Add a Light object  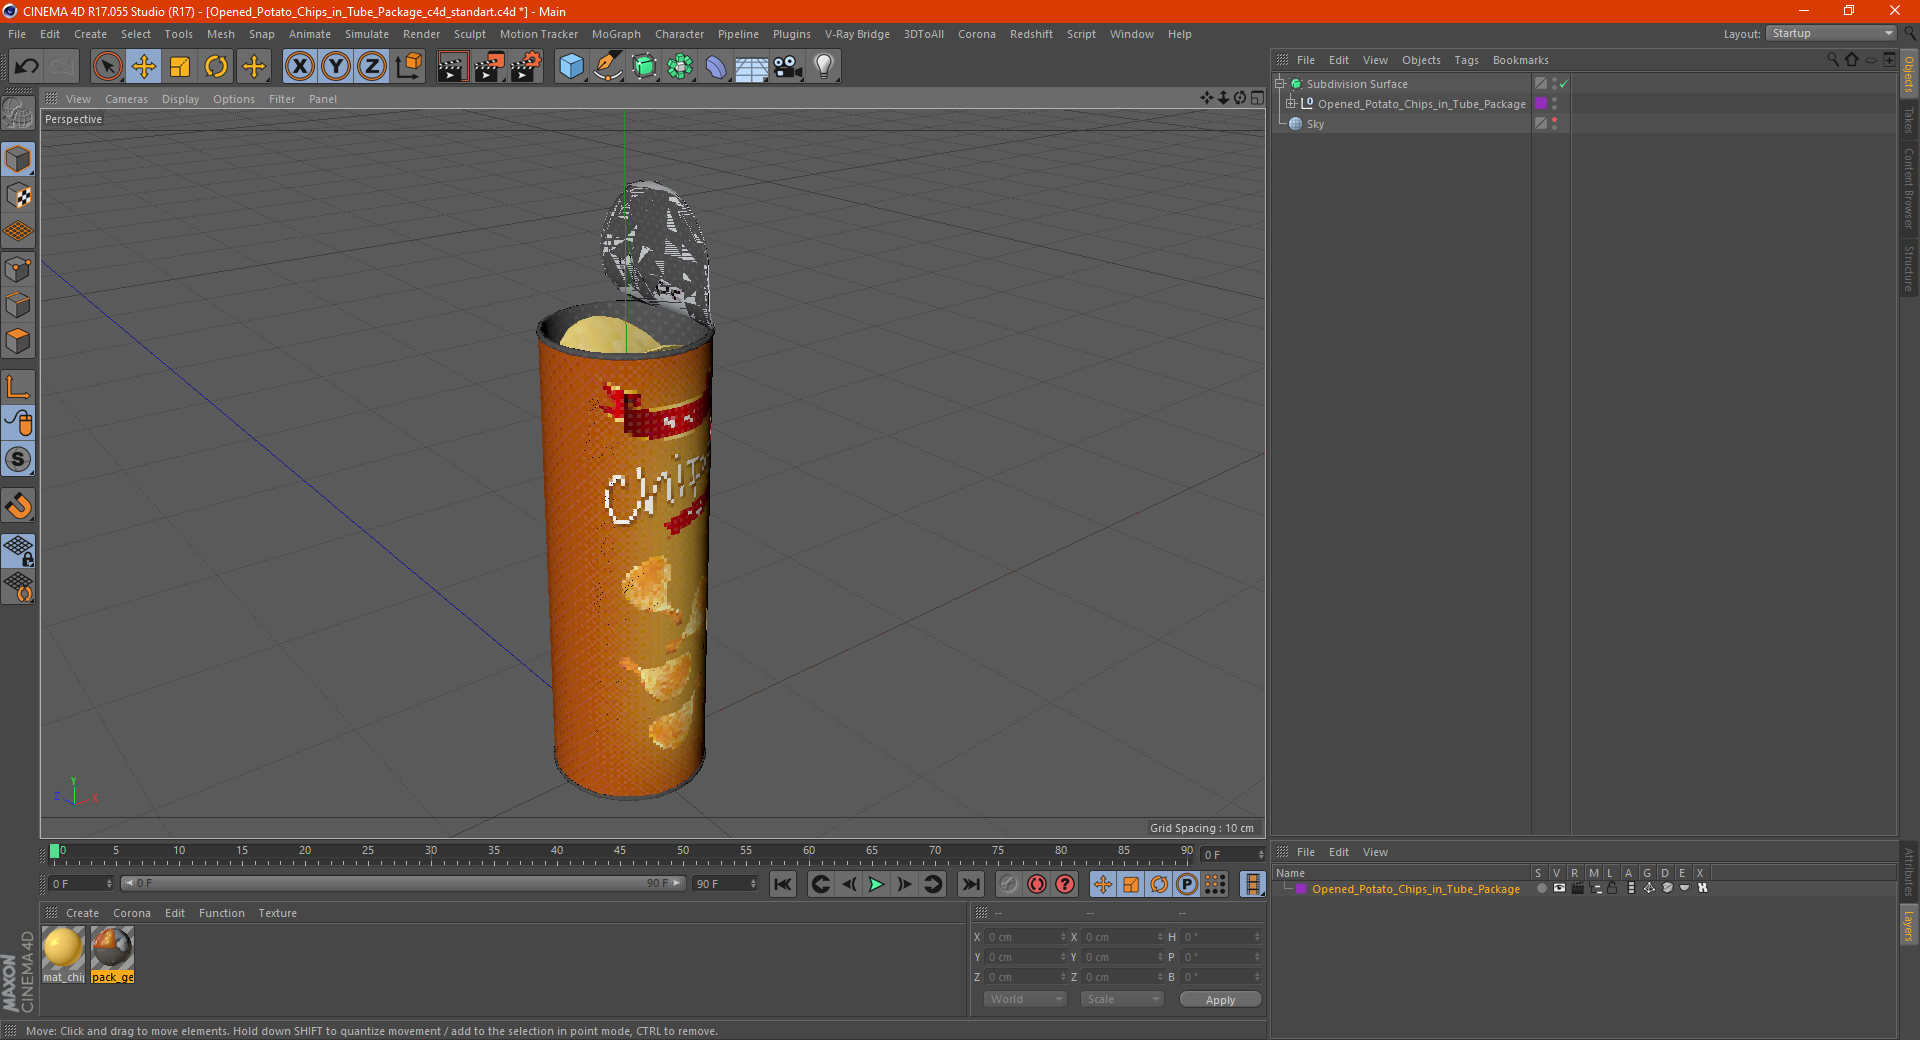pyautogui.click(x=824, y=67)
